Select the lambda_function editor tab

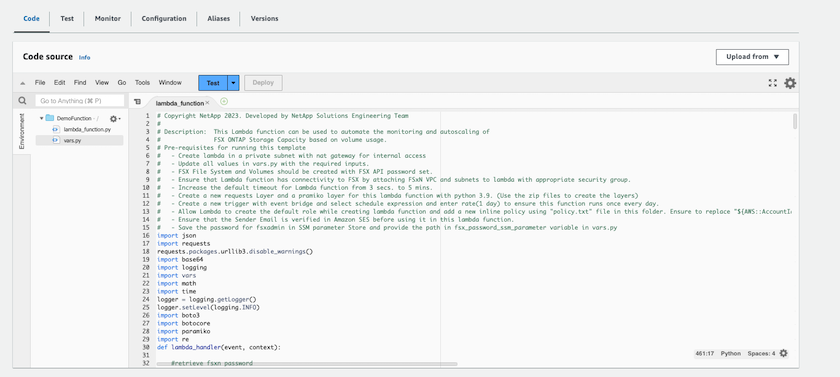pos(179,103)
